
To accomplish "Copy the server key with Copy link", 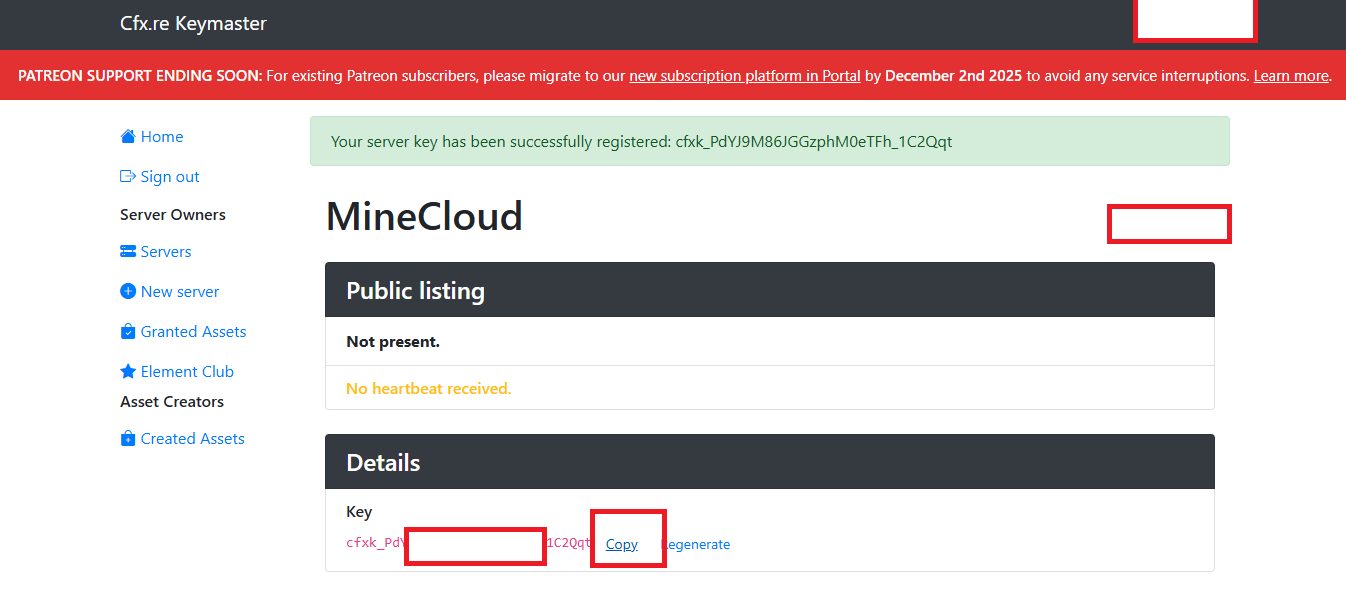I will [622, 545].
